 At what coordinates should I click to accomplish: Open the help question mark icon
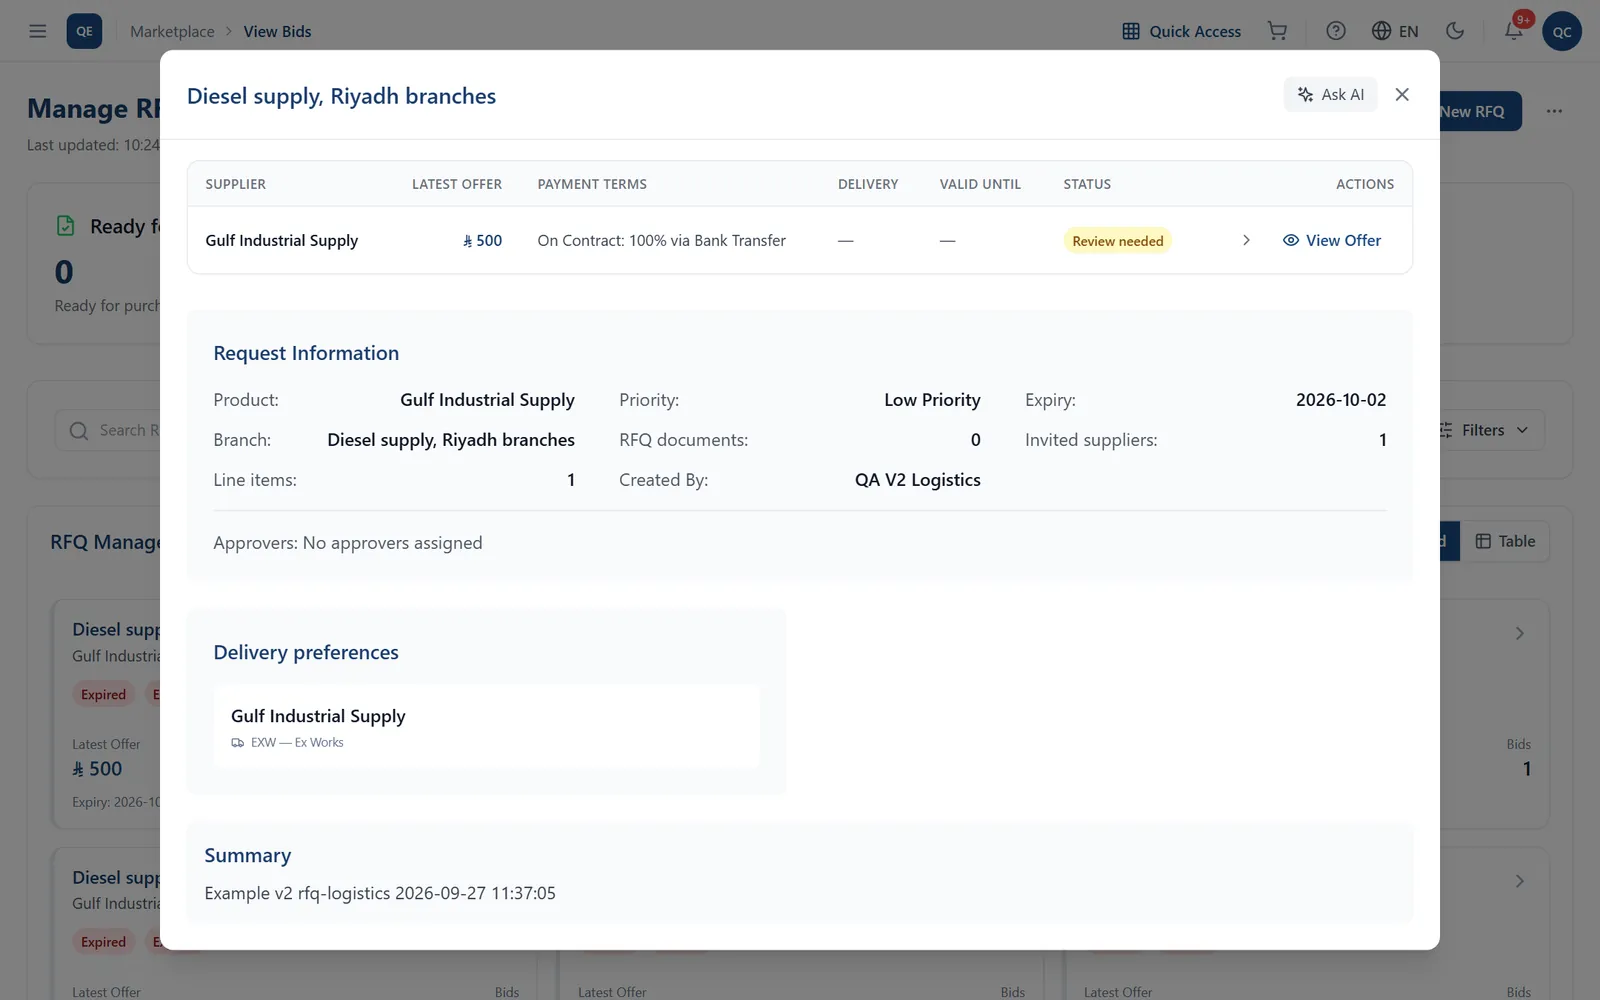point(1336,31)
